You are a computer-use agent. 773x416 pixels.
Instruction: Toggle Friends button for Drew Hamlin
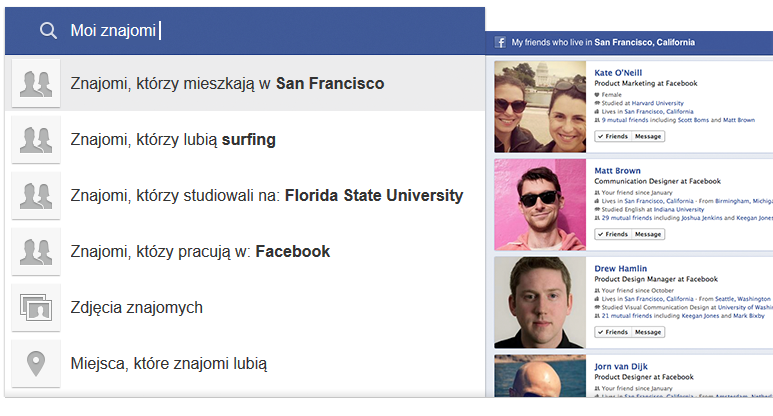pos(613,332)
